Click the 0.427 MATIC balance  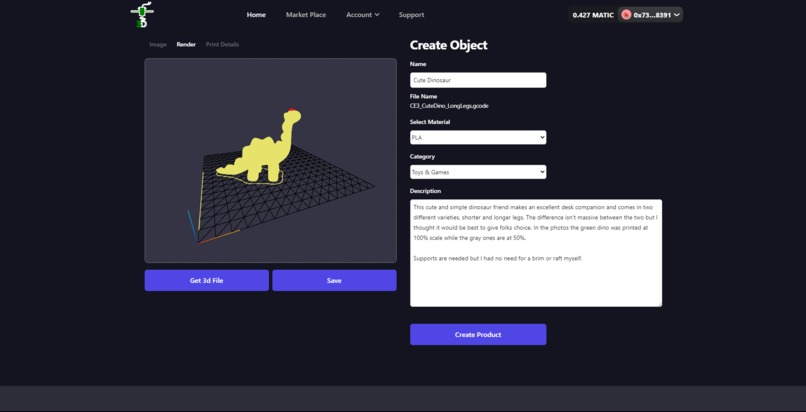(x=593, y=15)
